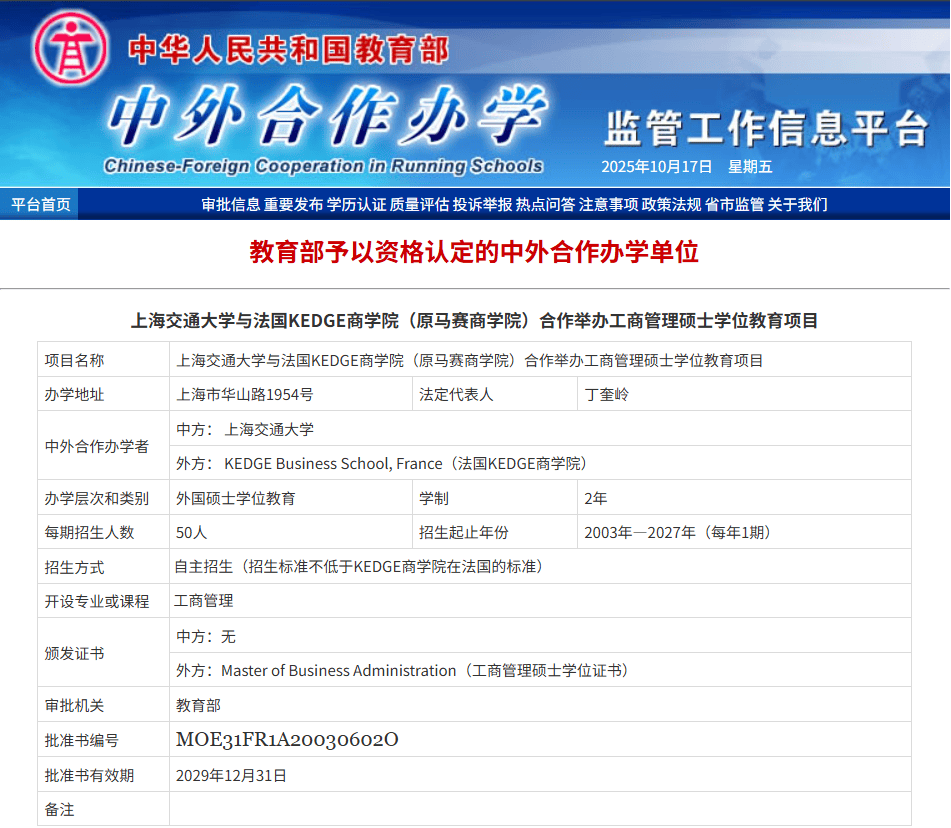Open 关于我们 page link
The width and height of the screenshot is (951, 828).
point(798,204)
